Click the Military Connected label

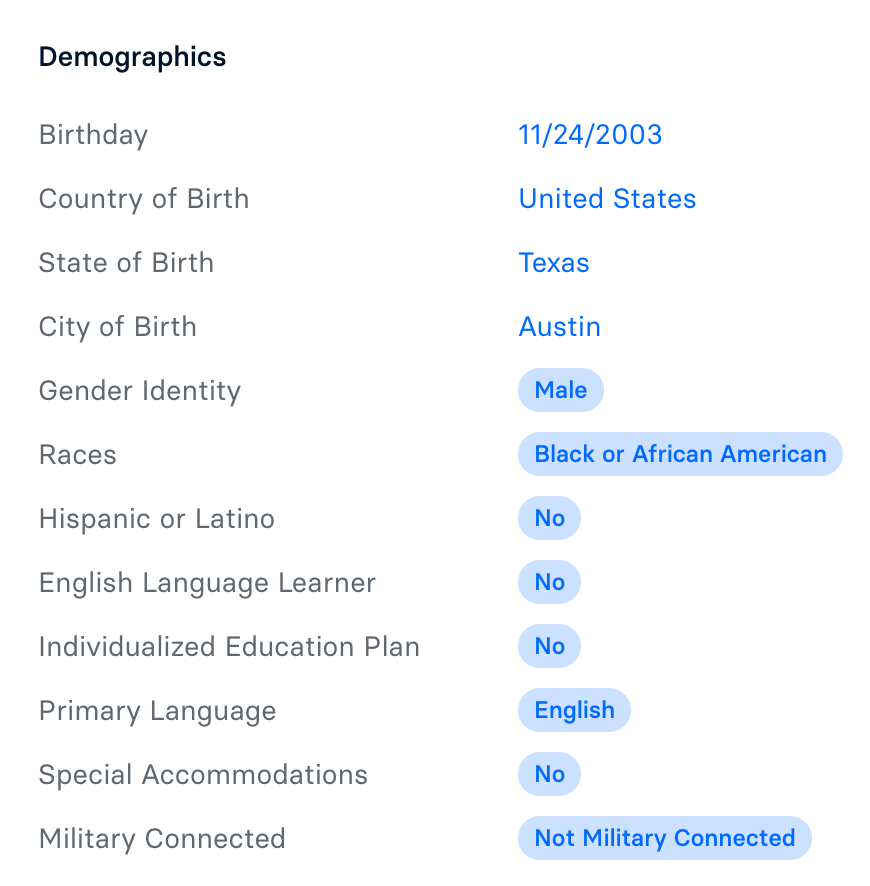coord(162,839)
